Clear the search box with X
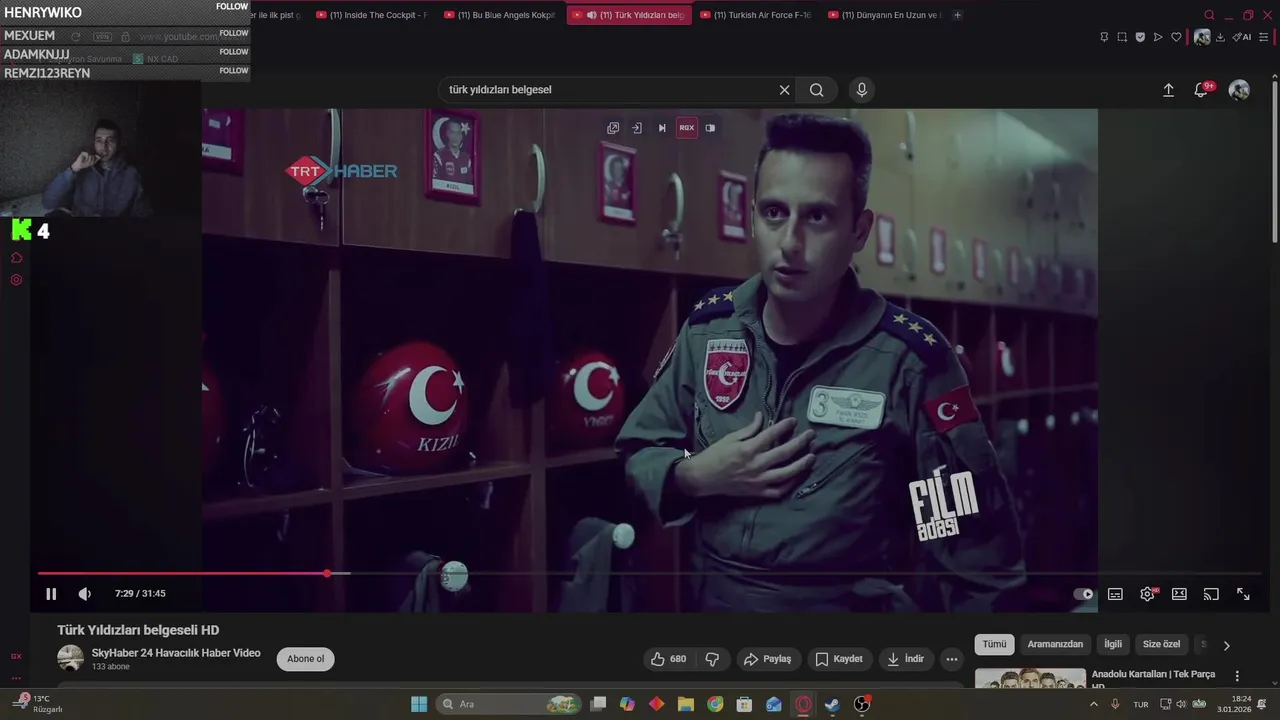This screenshot has width=1280, height=720. (x=785, y=90)
